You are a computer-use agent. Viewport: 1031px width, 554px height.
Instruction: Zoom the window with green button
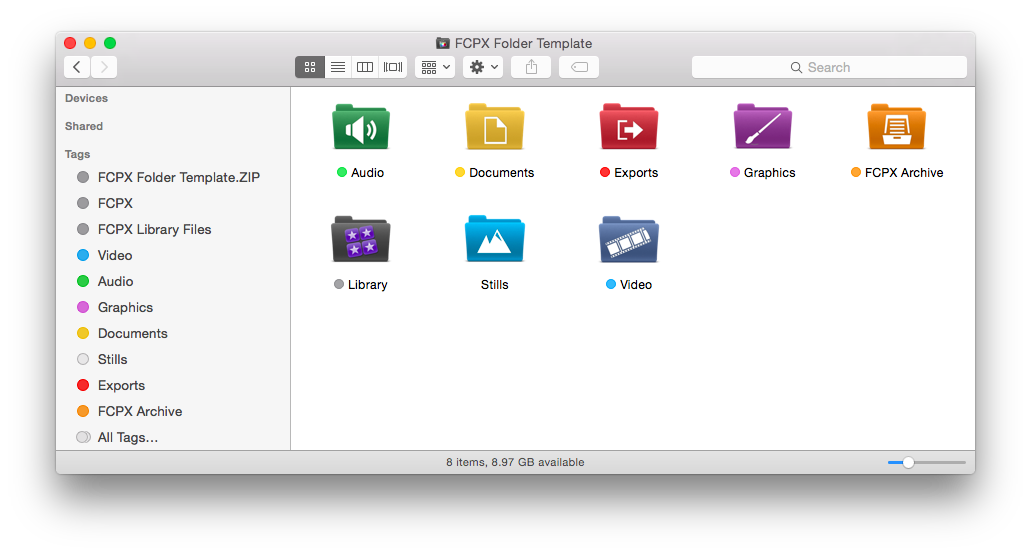pyautogui.click(x=110, y=43)
